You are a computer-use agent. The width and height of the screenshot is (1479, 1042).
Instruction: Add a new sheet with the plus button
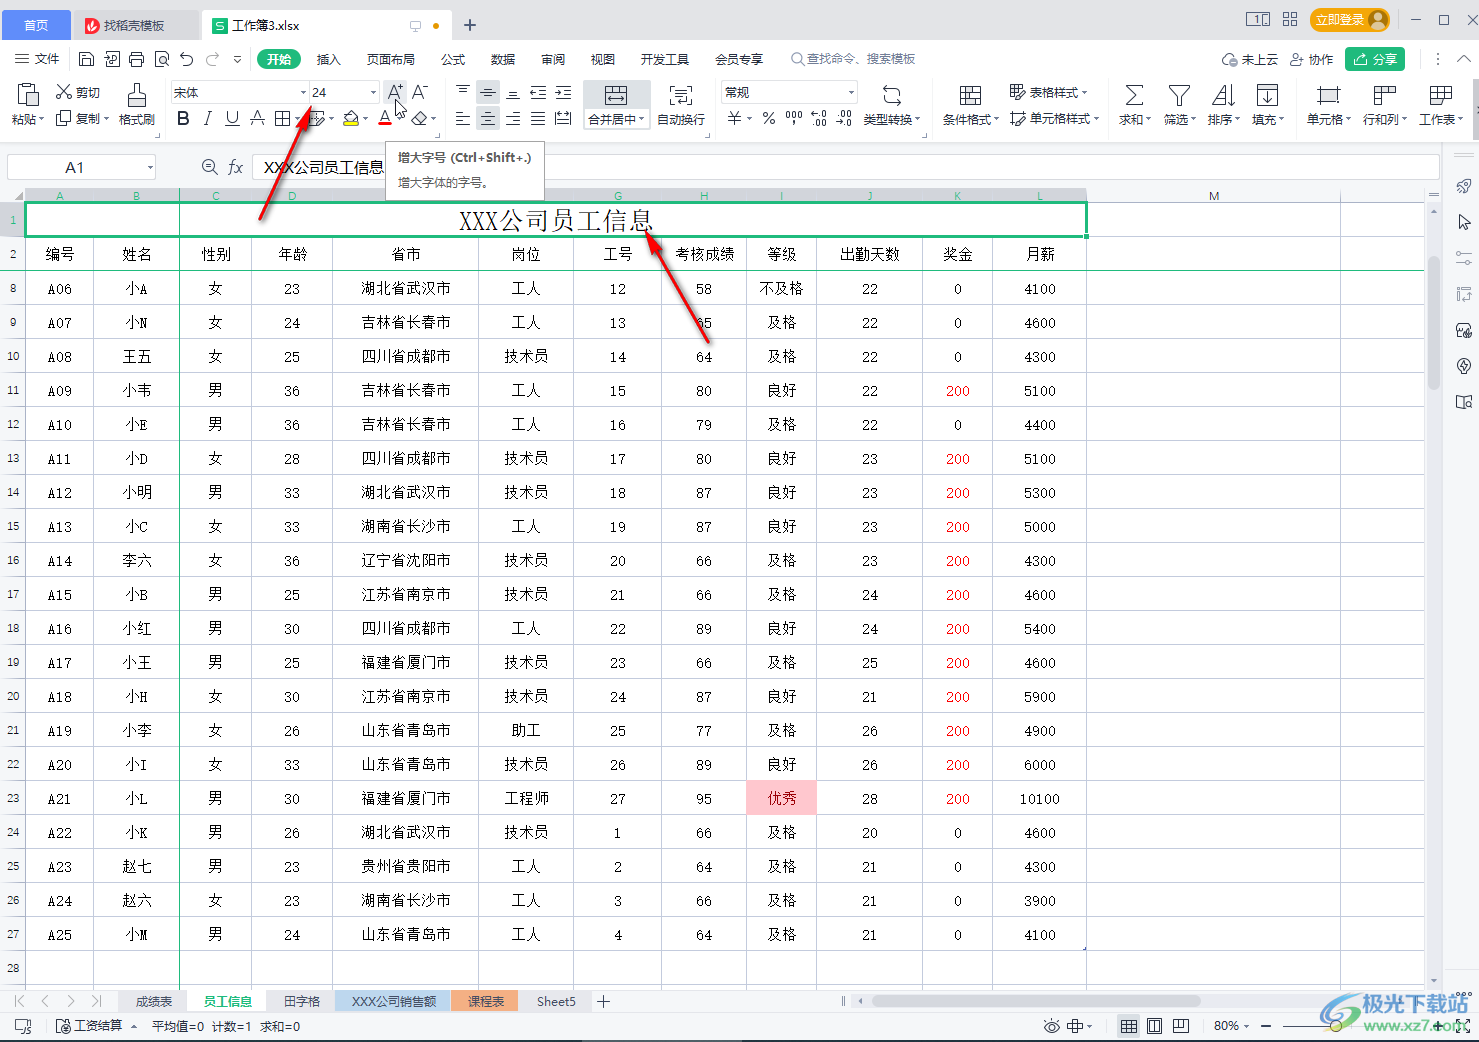[x=603, y=1001]
